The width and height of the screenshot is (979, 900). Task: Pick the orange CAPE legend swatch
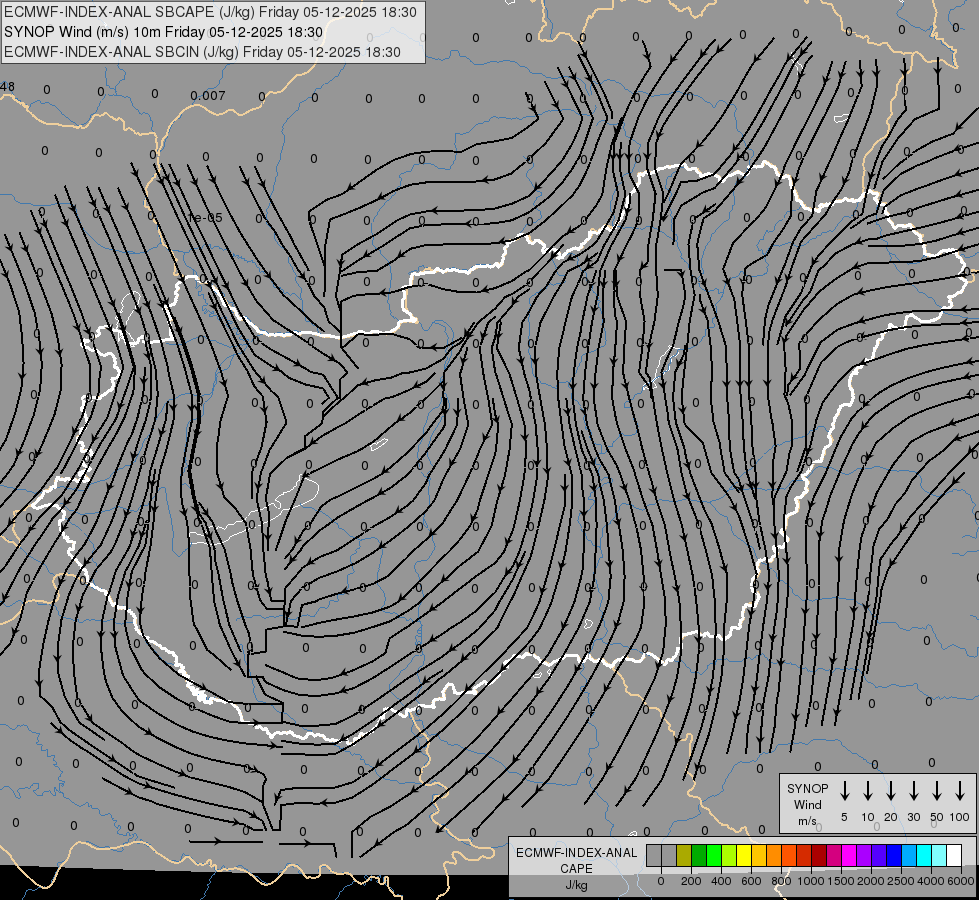[x=774, y=855]
